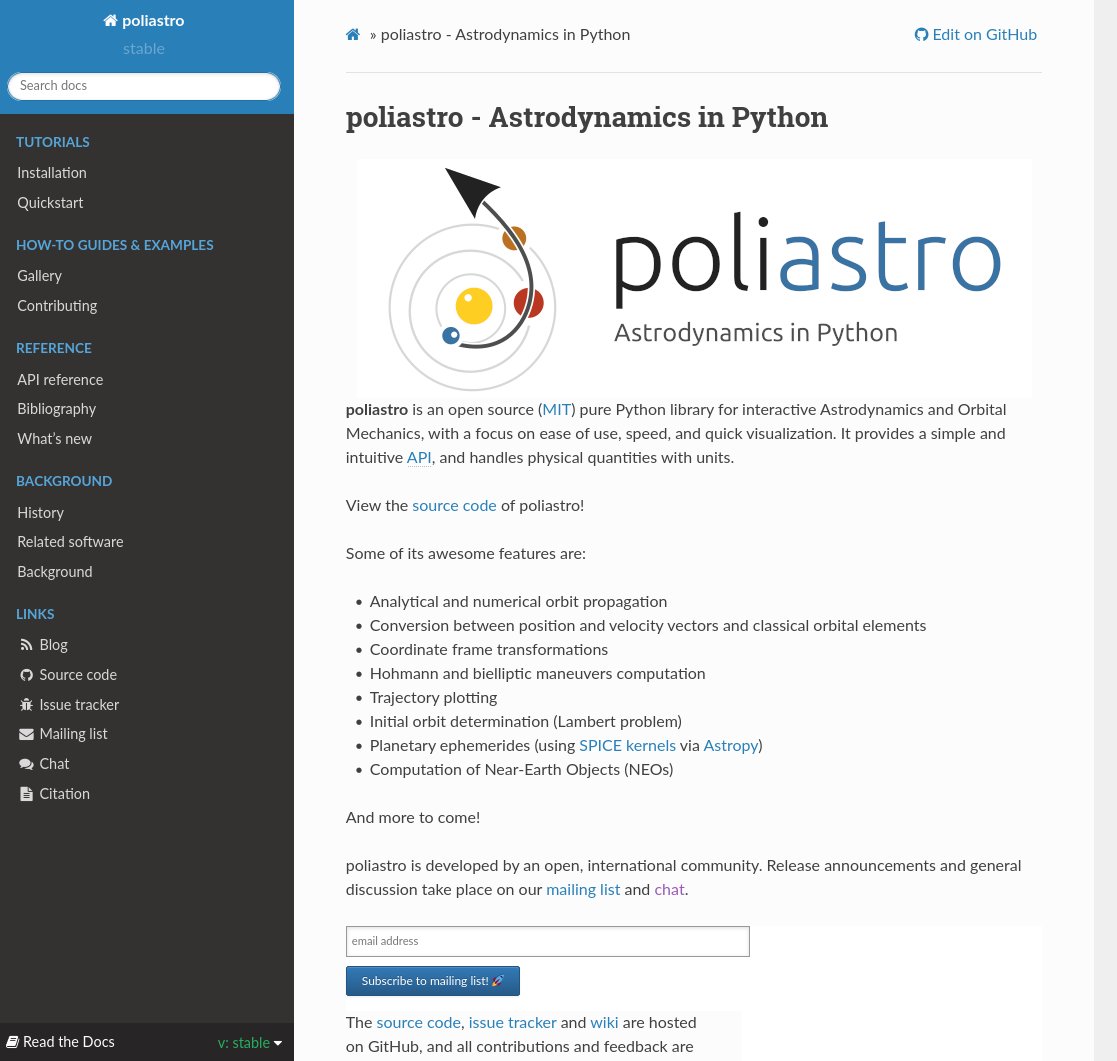Open the issue tracker link in bottom paragraph
The image size is (1117, 1061).
pyautogui.click(x=512, y=1023)
